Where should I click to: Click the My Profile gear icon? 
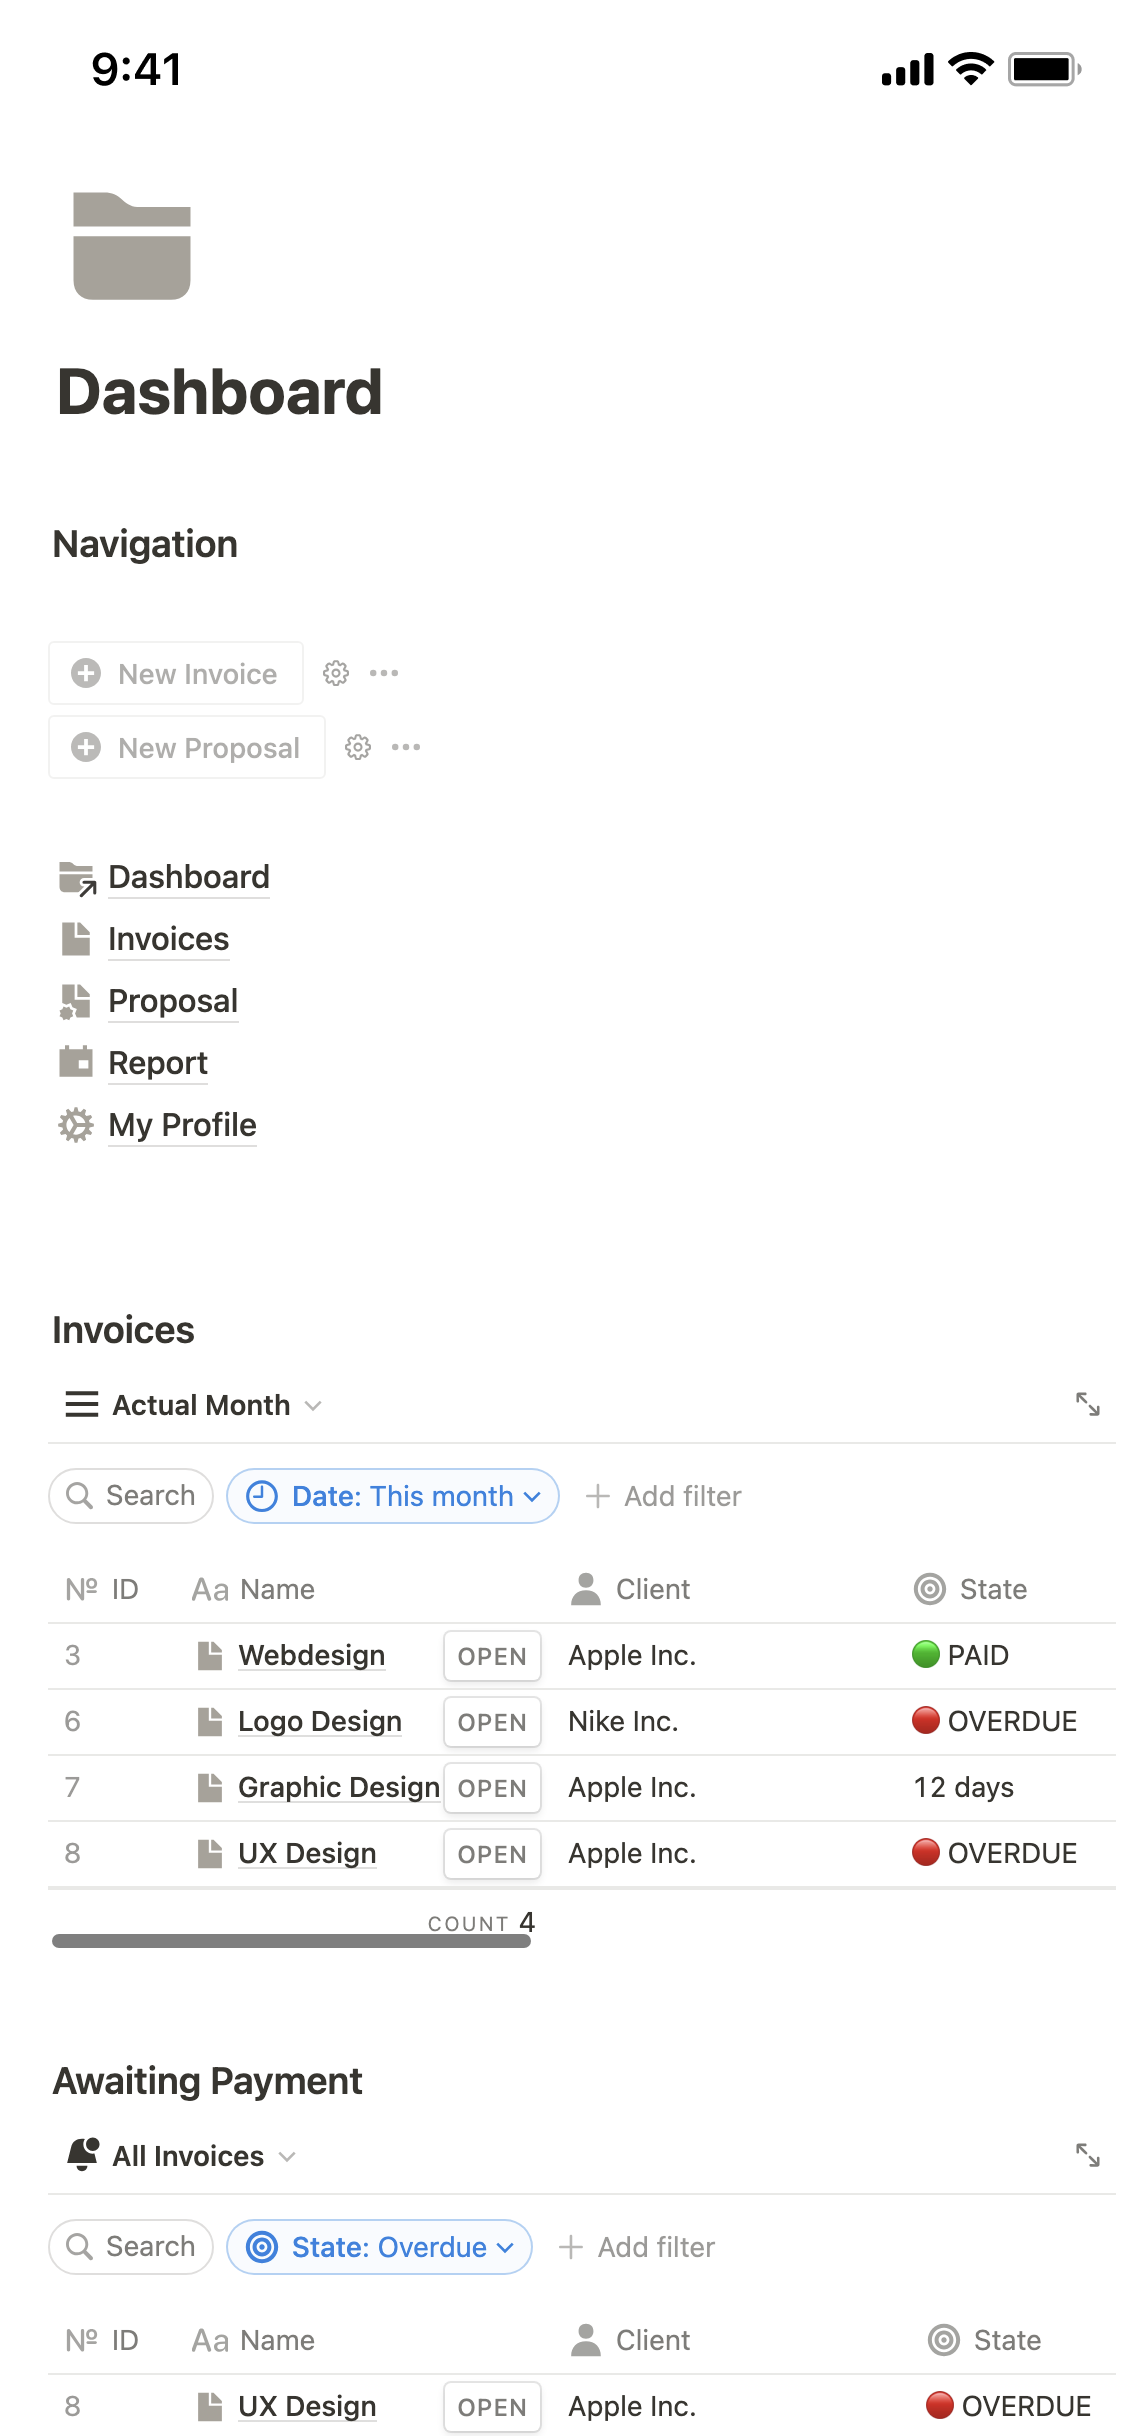coord(75,1124)
